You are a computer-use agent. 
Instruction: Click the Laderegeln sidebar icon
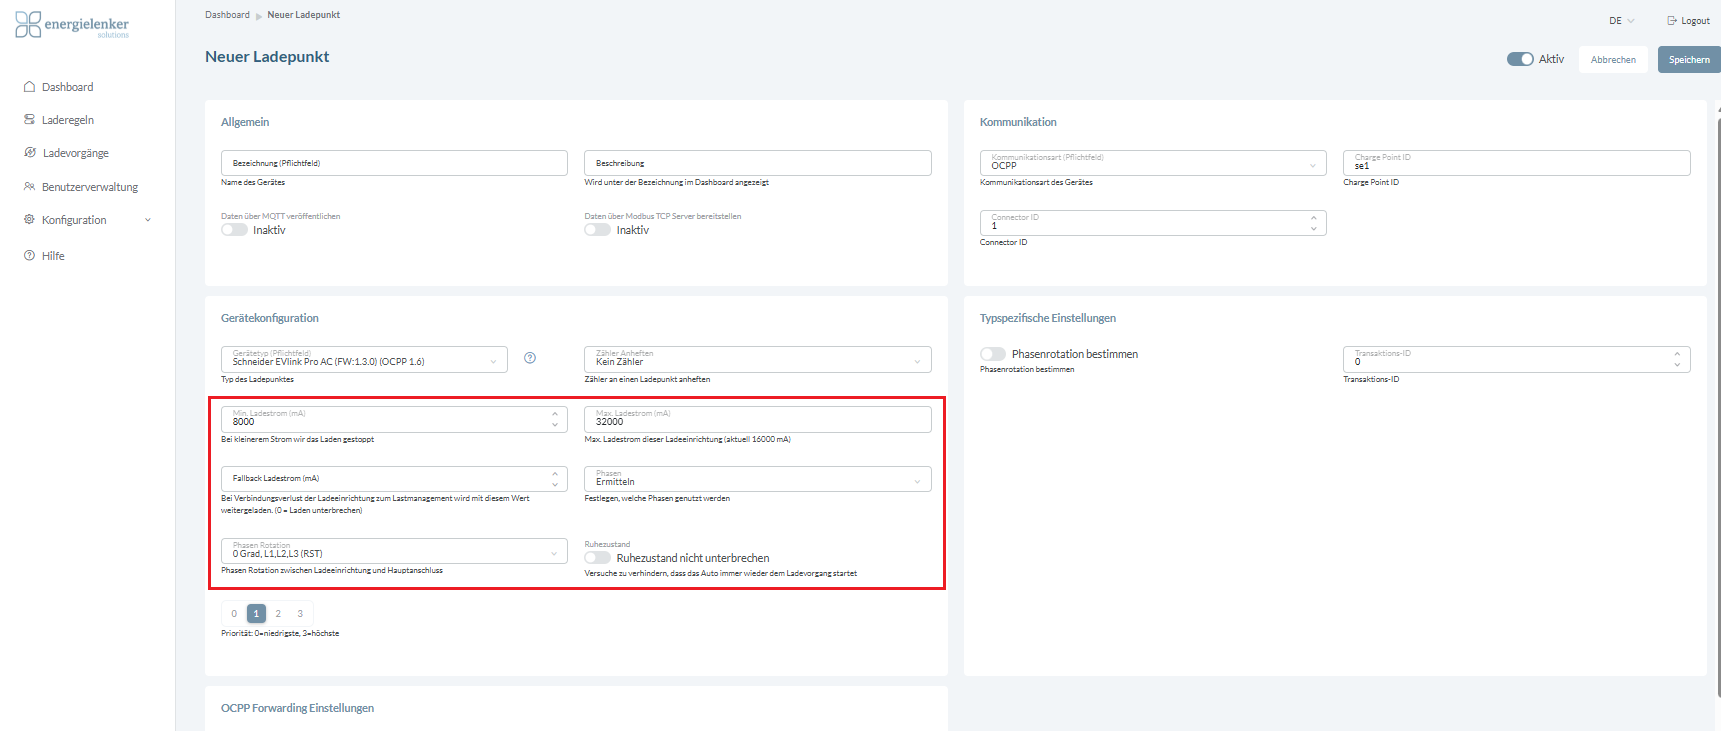coord(30,120)
